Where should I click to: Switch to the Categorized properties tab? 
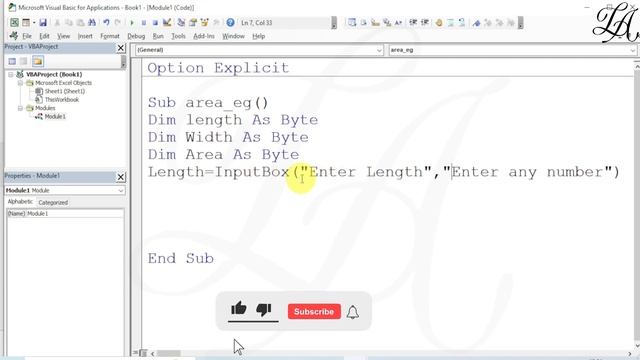tap(53, 202)
